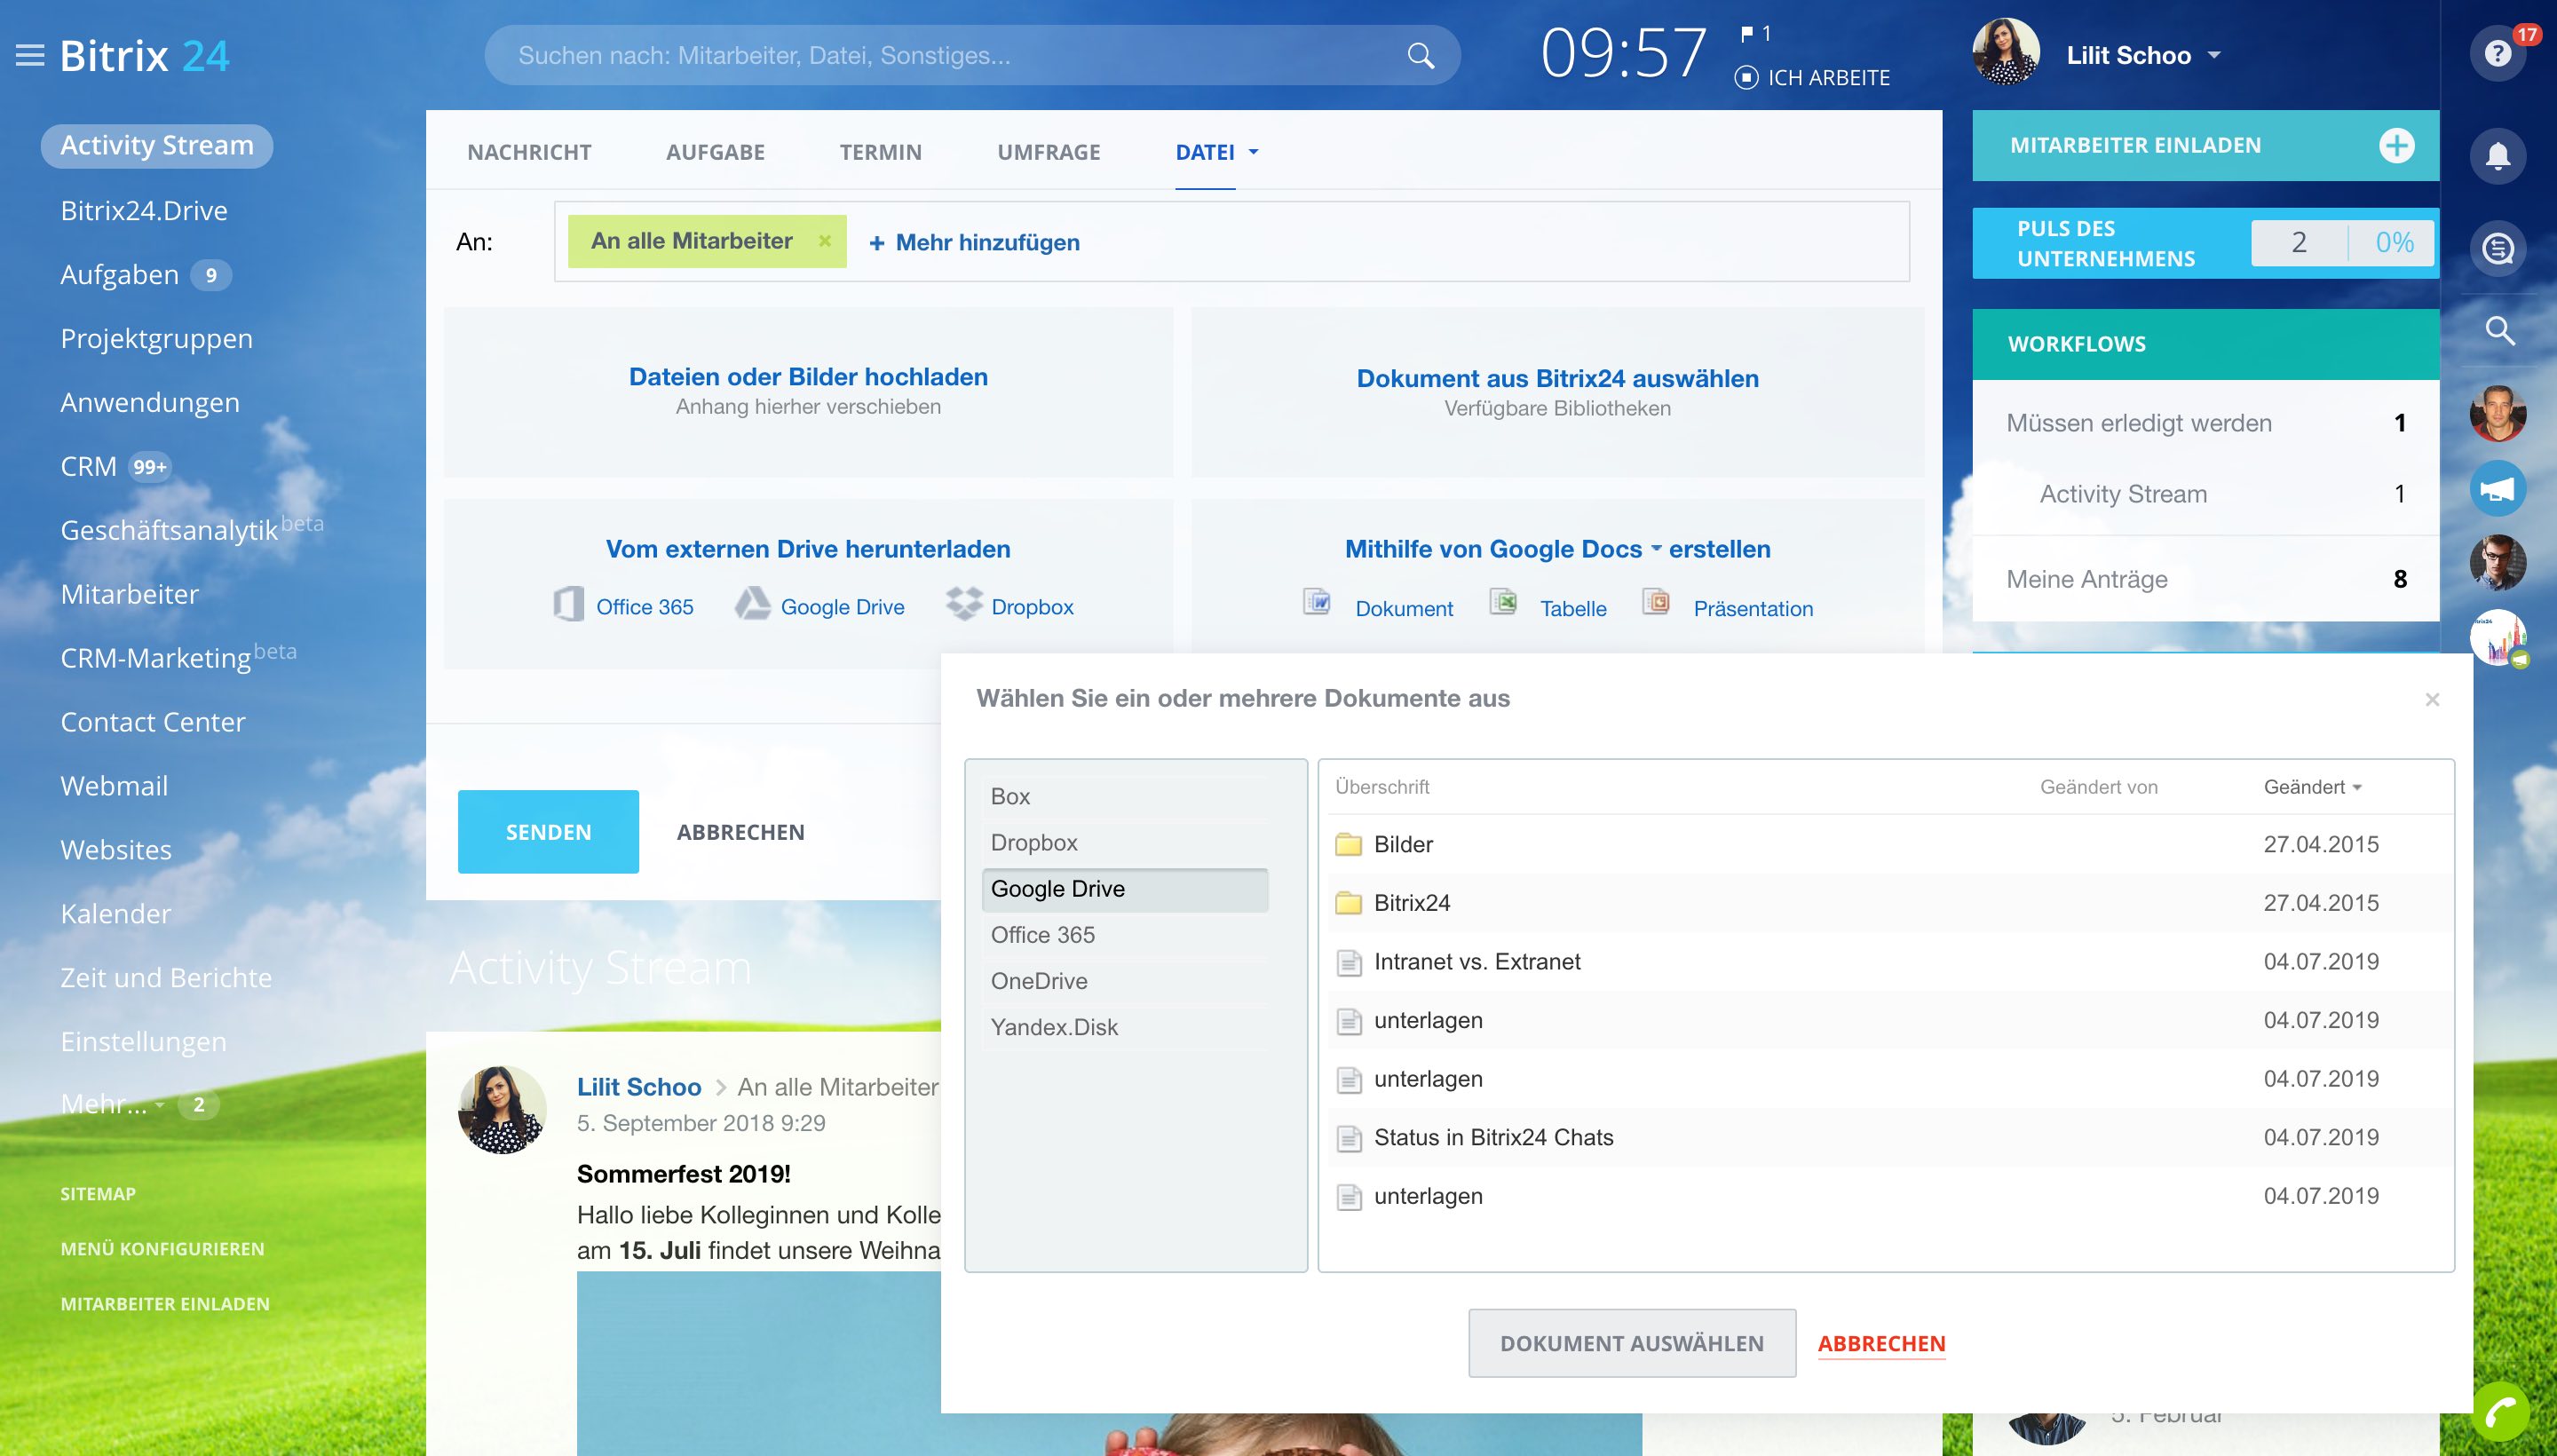Click Mehr hinzufügen to add recipients
The width and height of the screenshot is (2557, 1456).
click(x=974, y=242)
